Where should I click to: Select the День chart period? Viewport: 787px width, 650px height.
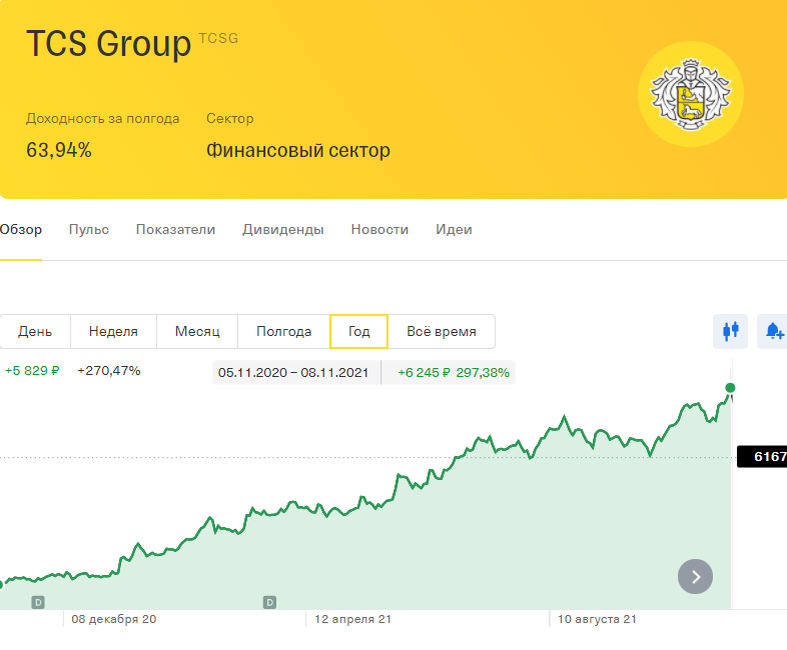click(35, 331)
